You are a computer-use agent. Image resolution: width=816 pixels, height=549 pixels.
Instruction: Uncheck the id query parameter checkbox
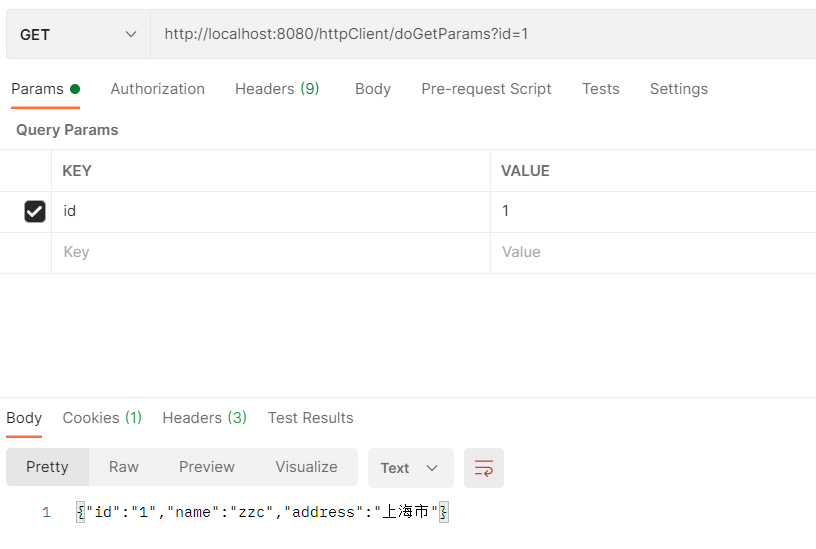click(x=35, y=211)
